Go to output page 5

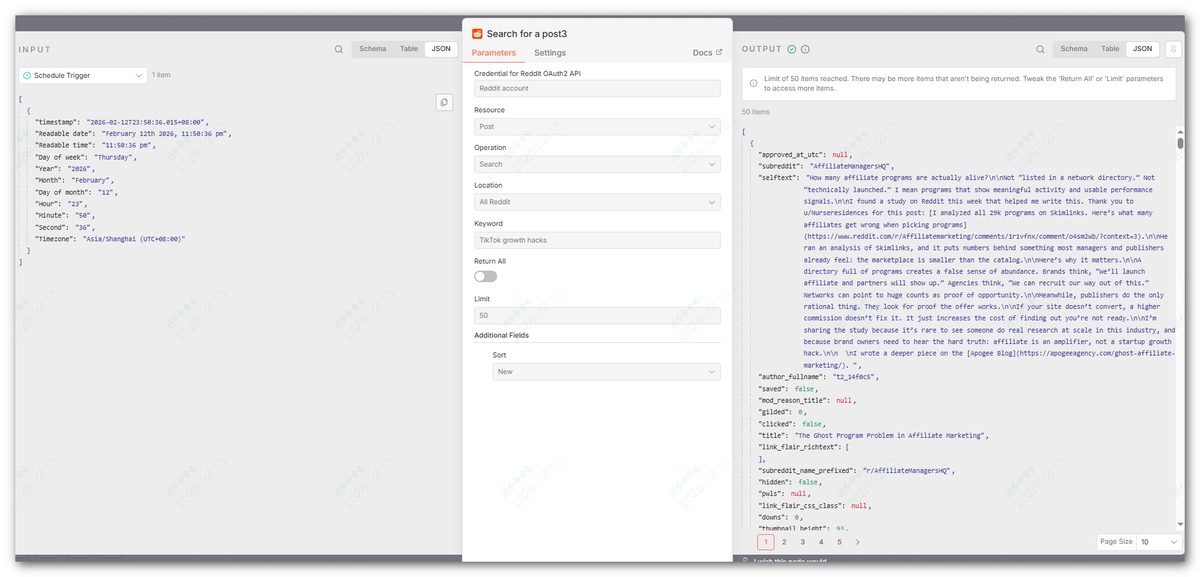click(x=839, y=542)
